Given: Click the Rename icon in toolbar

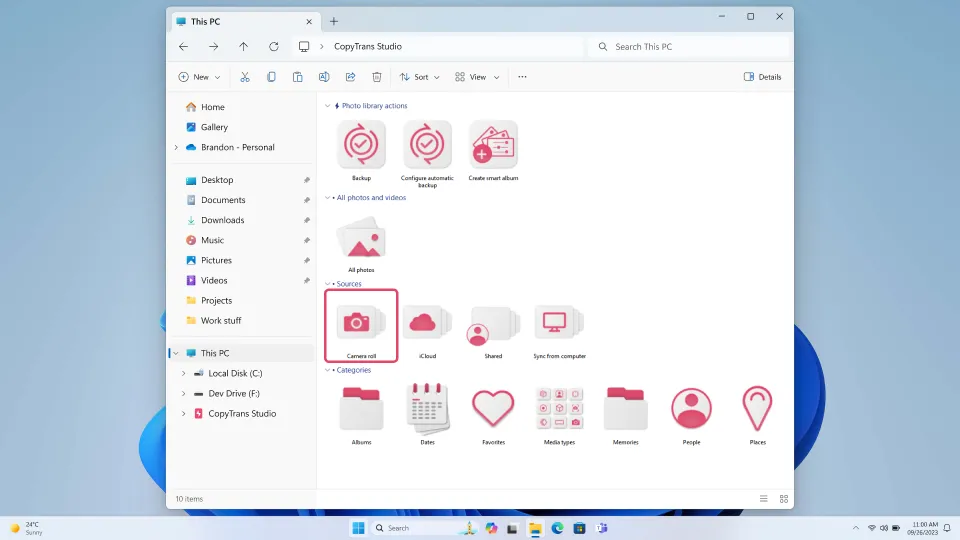Looking at the screenshot, I should (x=324, y=77).
